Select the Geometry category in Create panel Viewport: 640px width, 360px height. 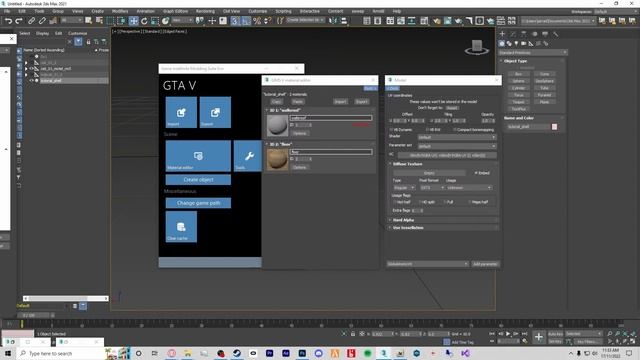(x=502, y=43)
